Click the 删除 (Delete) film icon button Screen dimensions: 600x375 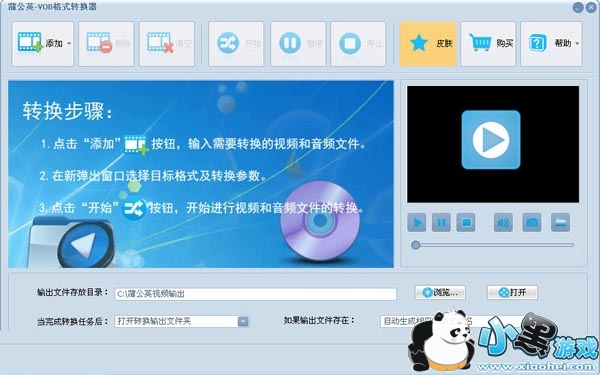(106, 44)
